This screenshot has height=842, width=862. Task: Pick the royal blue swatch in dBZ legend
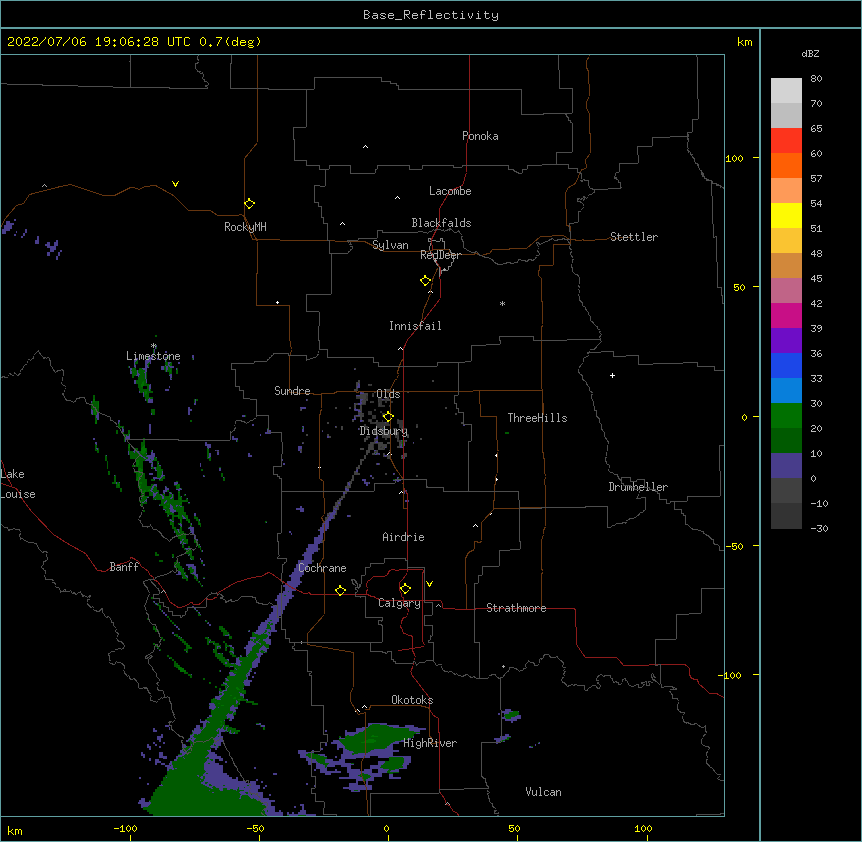tap(786, 365)
